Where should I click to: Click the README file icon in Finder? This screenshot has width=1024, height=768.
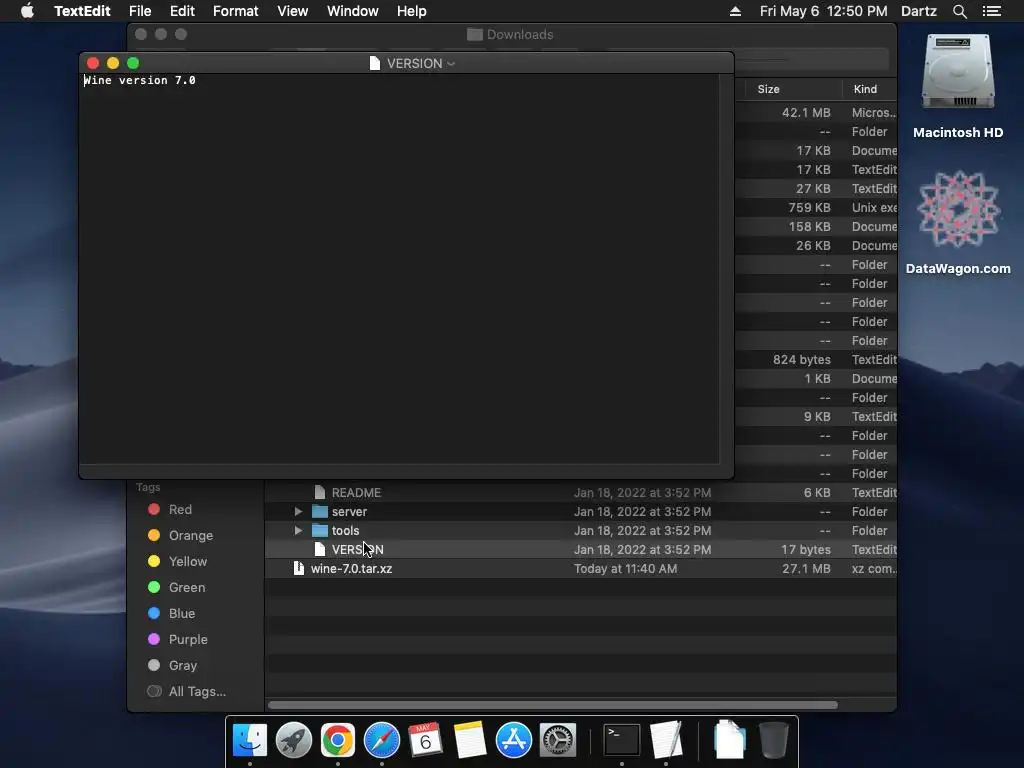click(x=319, y=492)
